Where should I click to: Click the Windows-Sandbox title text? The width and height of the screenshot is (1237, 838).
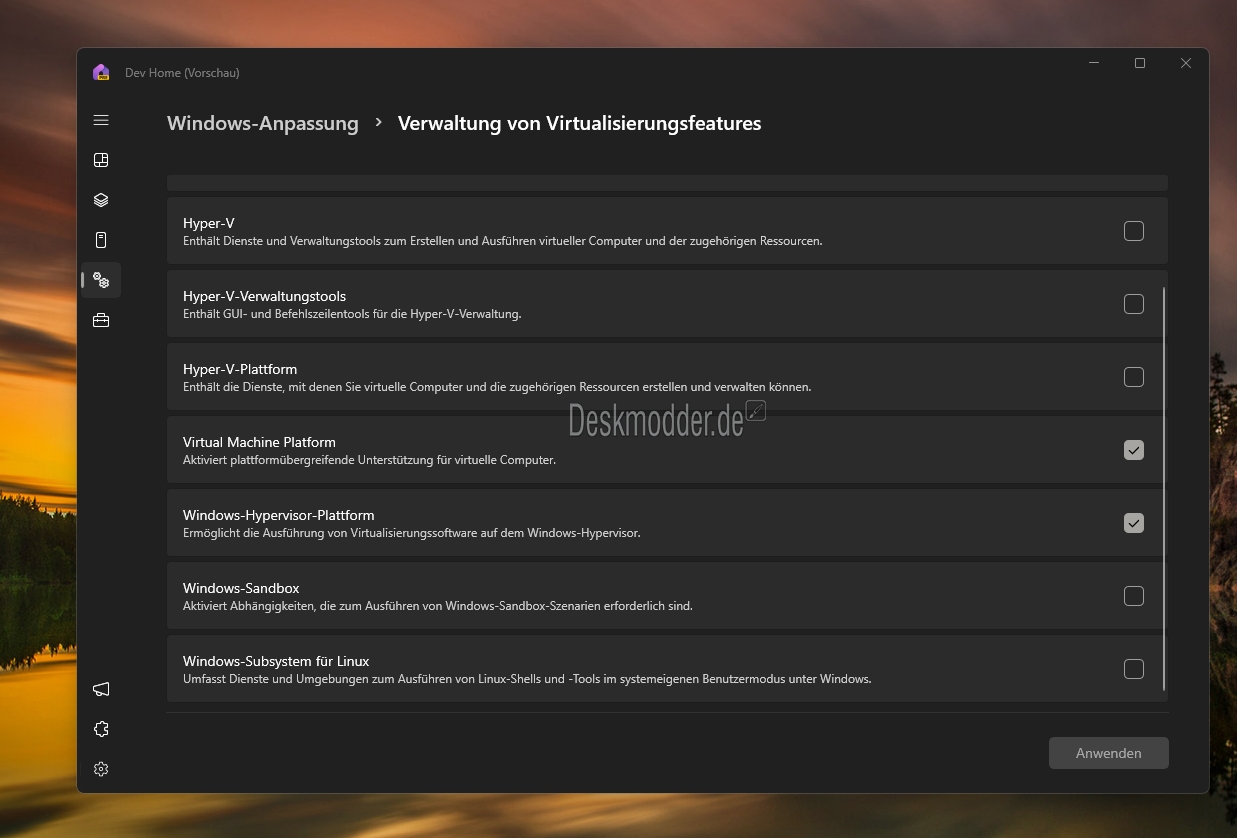coord(241,588)
